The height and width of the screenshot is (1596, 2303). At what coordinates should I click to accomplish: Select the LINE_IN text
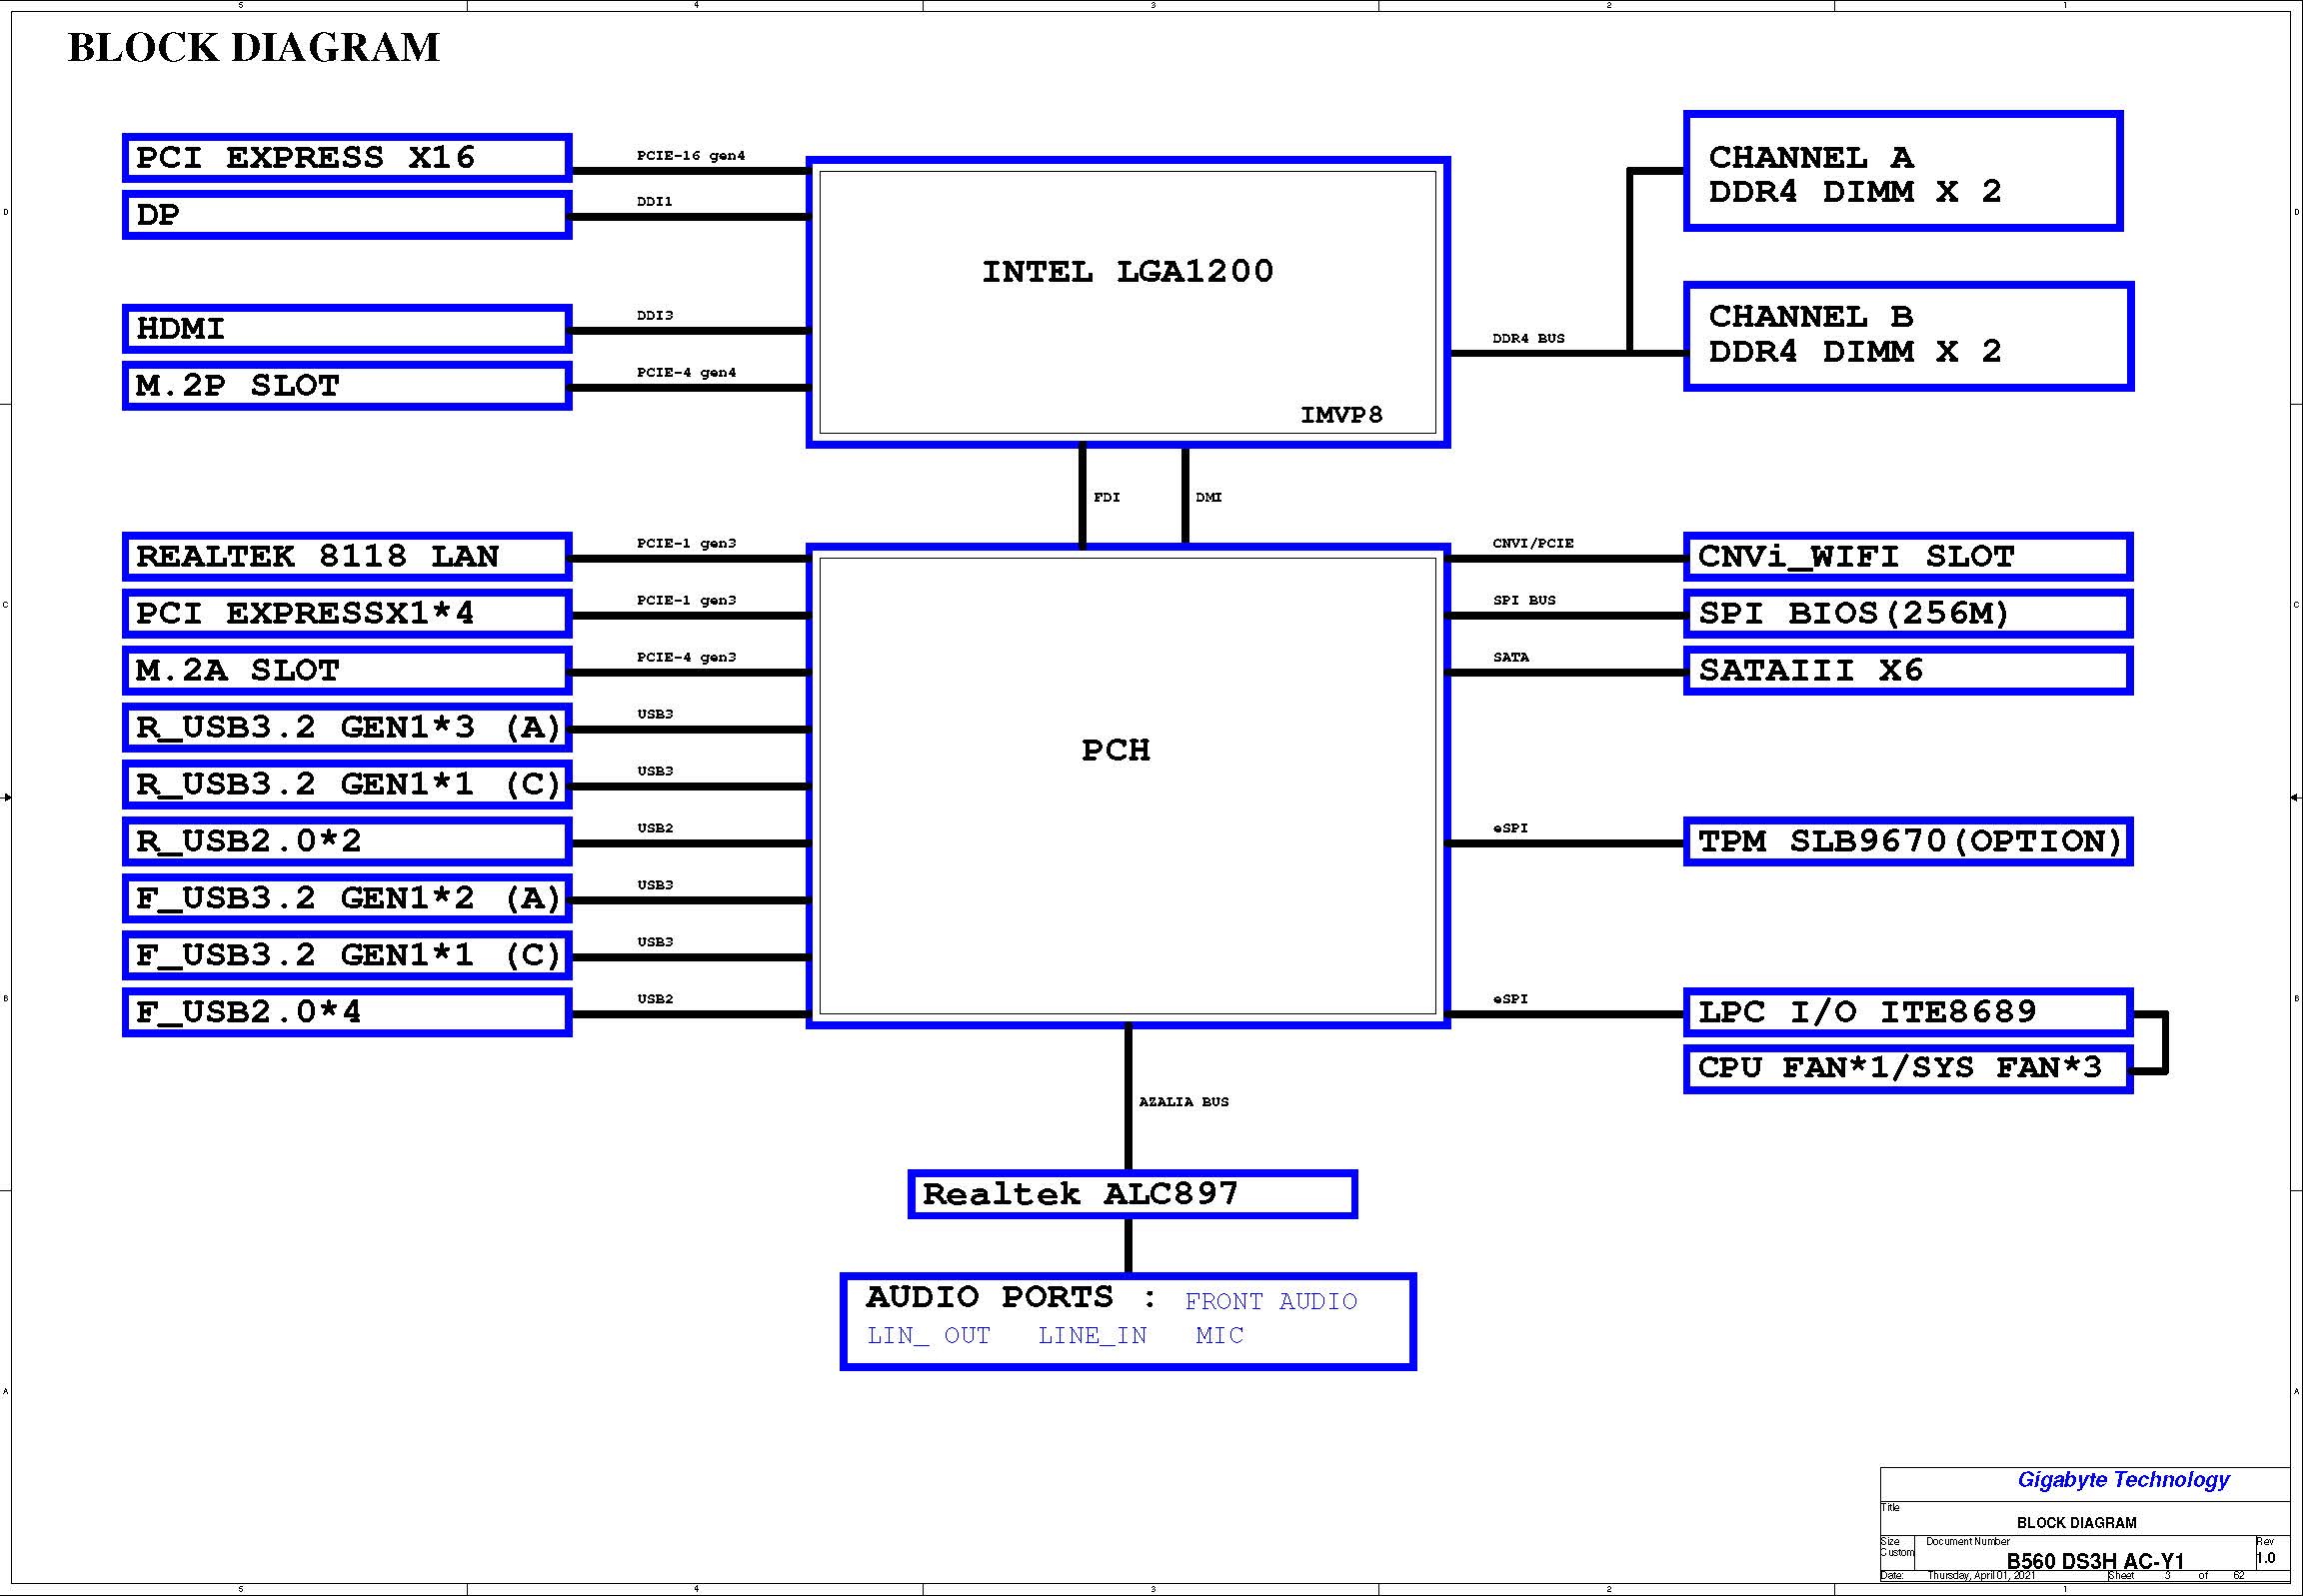coord(1092,1336)
